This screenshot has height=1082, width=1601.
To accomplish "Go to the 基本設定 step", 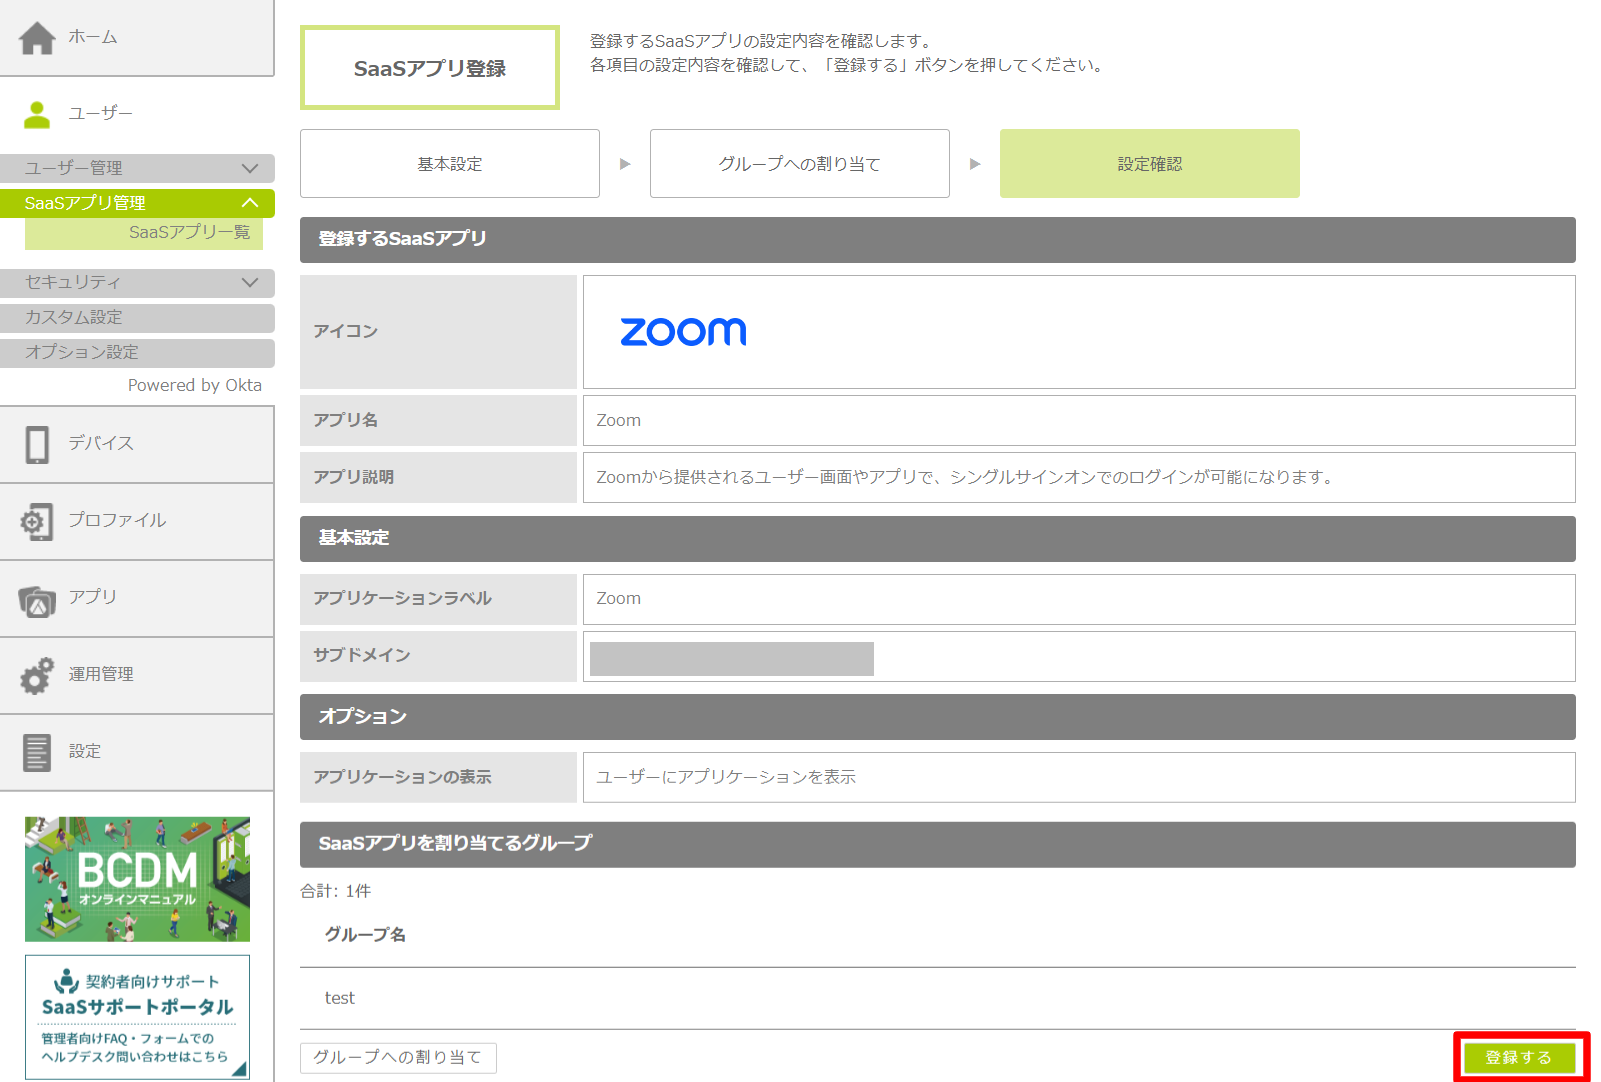I will coord(450,164).
